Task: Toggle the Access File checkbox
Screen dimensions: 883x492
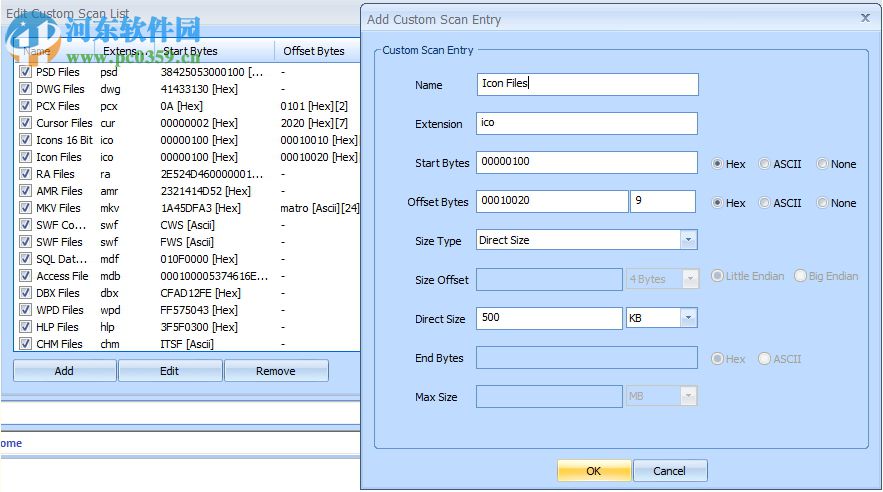Action: point(25,275)
